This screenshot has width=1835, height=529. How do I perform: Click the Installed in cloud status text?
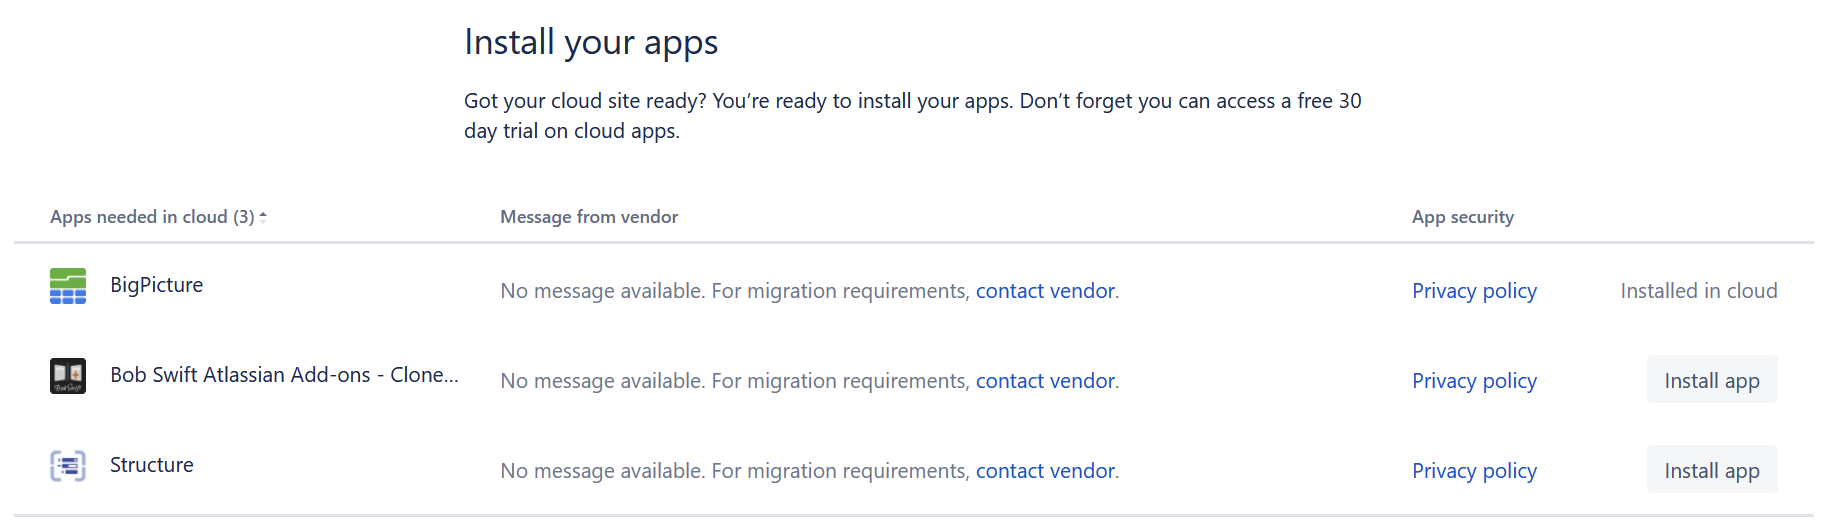pos(1699,291)
